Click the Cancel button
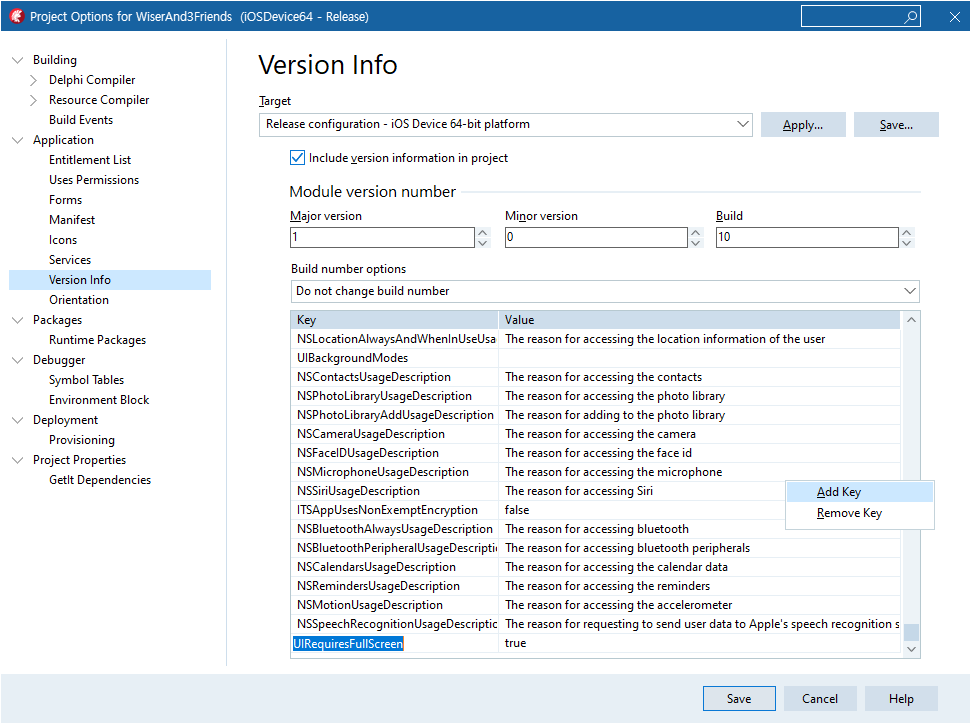 [820, 699]
